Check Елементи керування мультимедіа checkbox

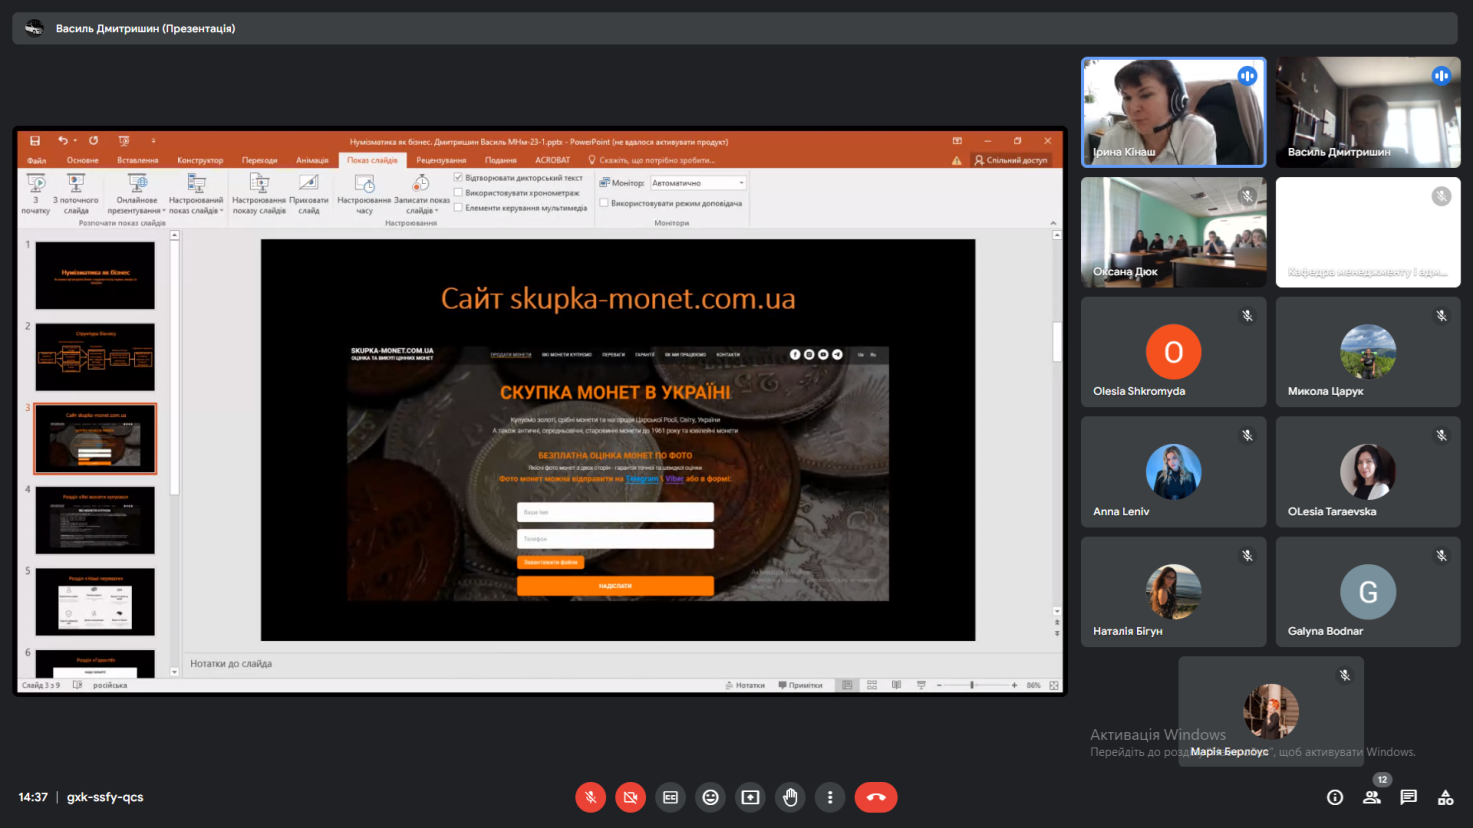pos(459,208)
